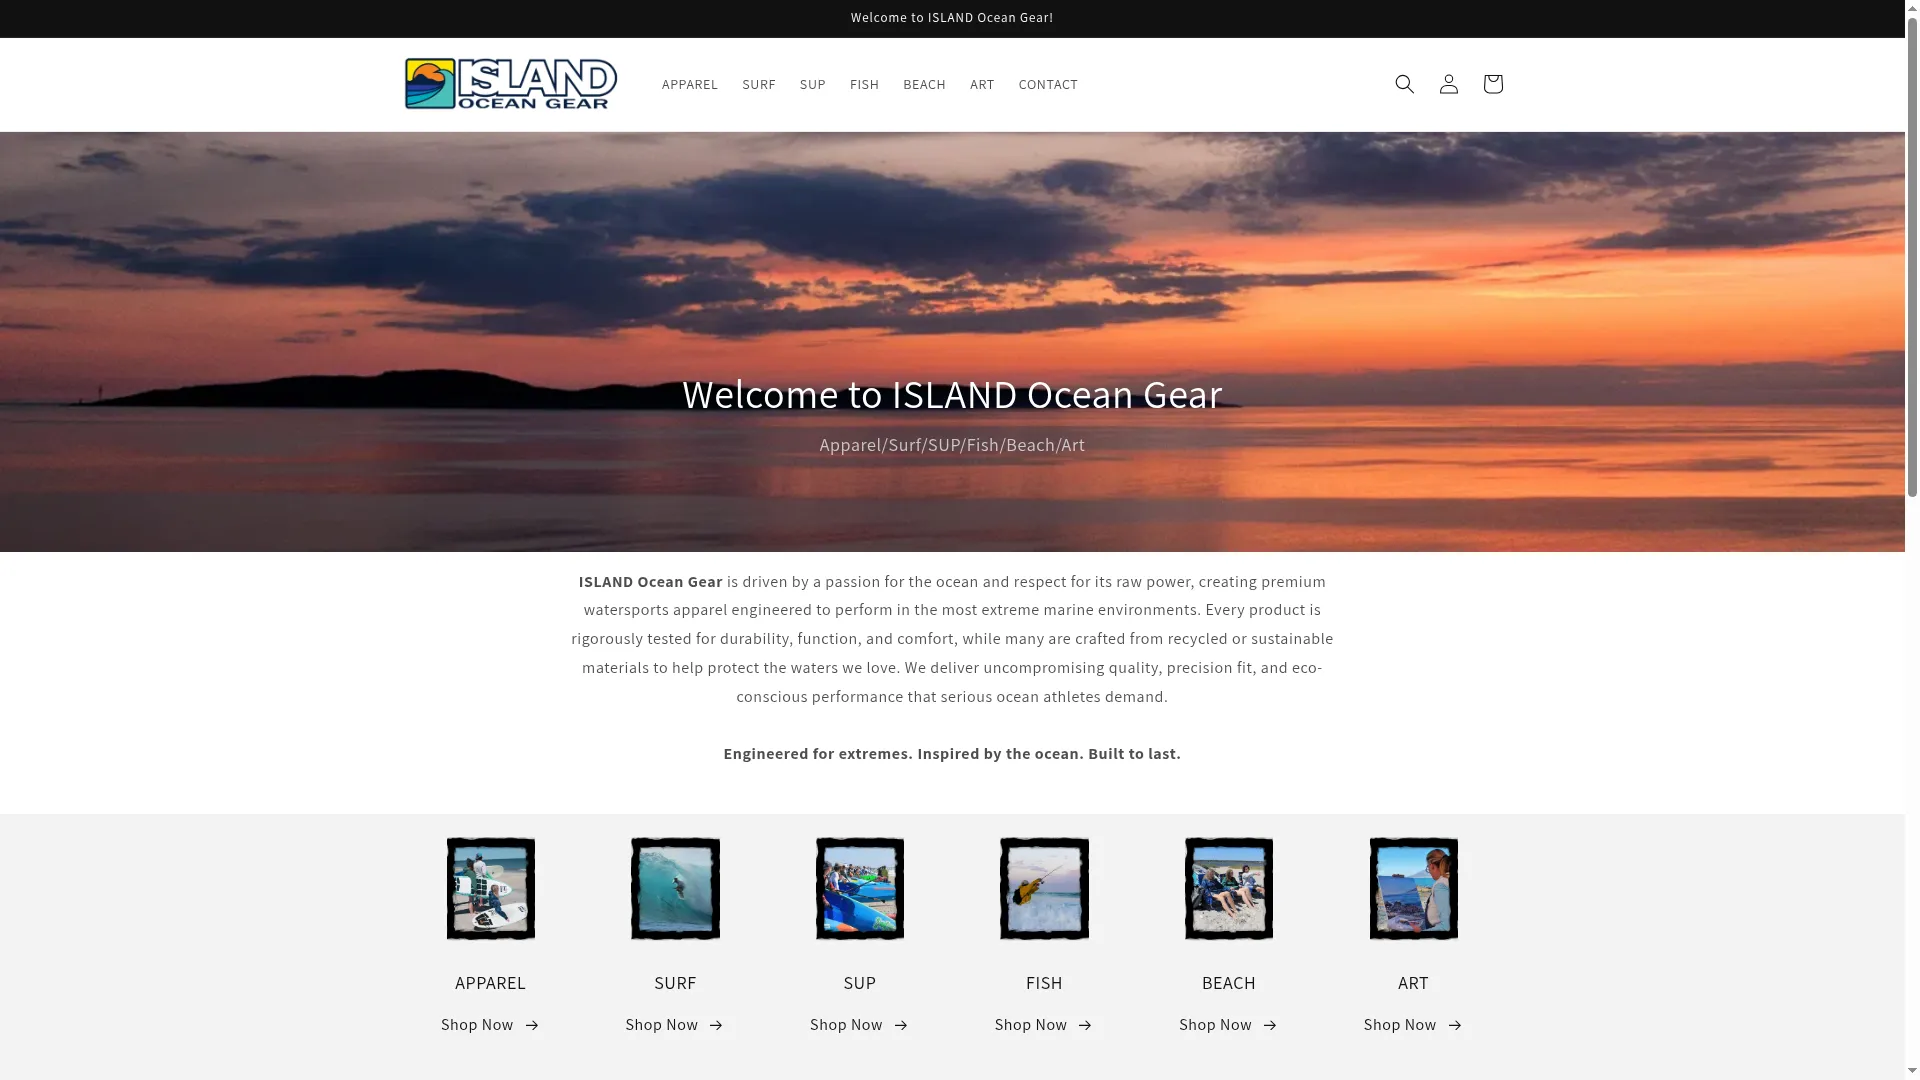Click the SUP heading below the thumbnail
This screenshot has height=1080, width=1920.
[x=859, y=983]
